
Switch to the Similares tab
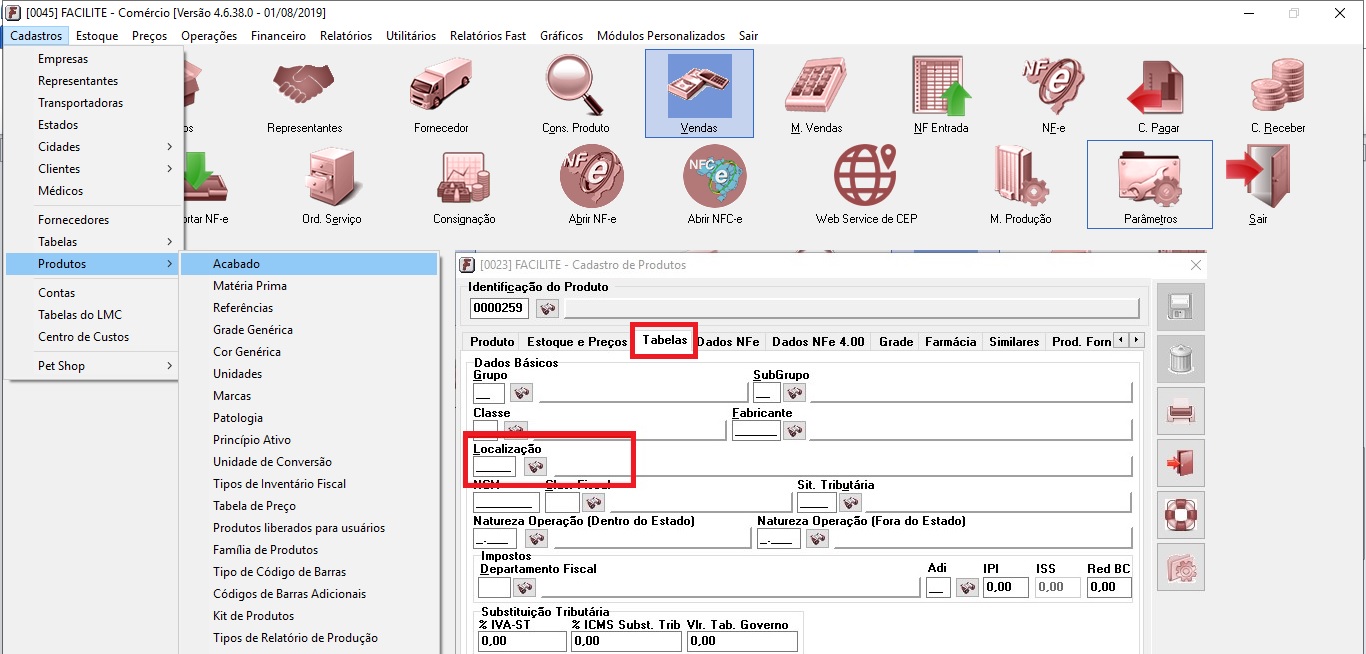click(x=1014, y=342)
